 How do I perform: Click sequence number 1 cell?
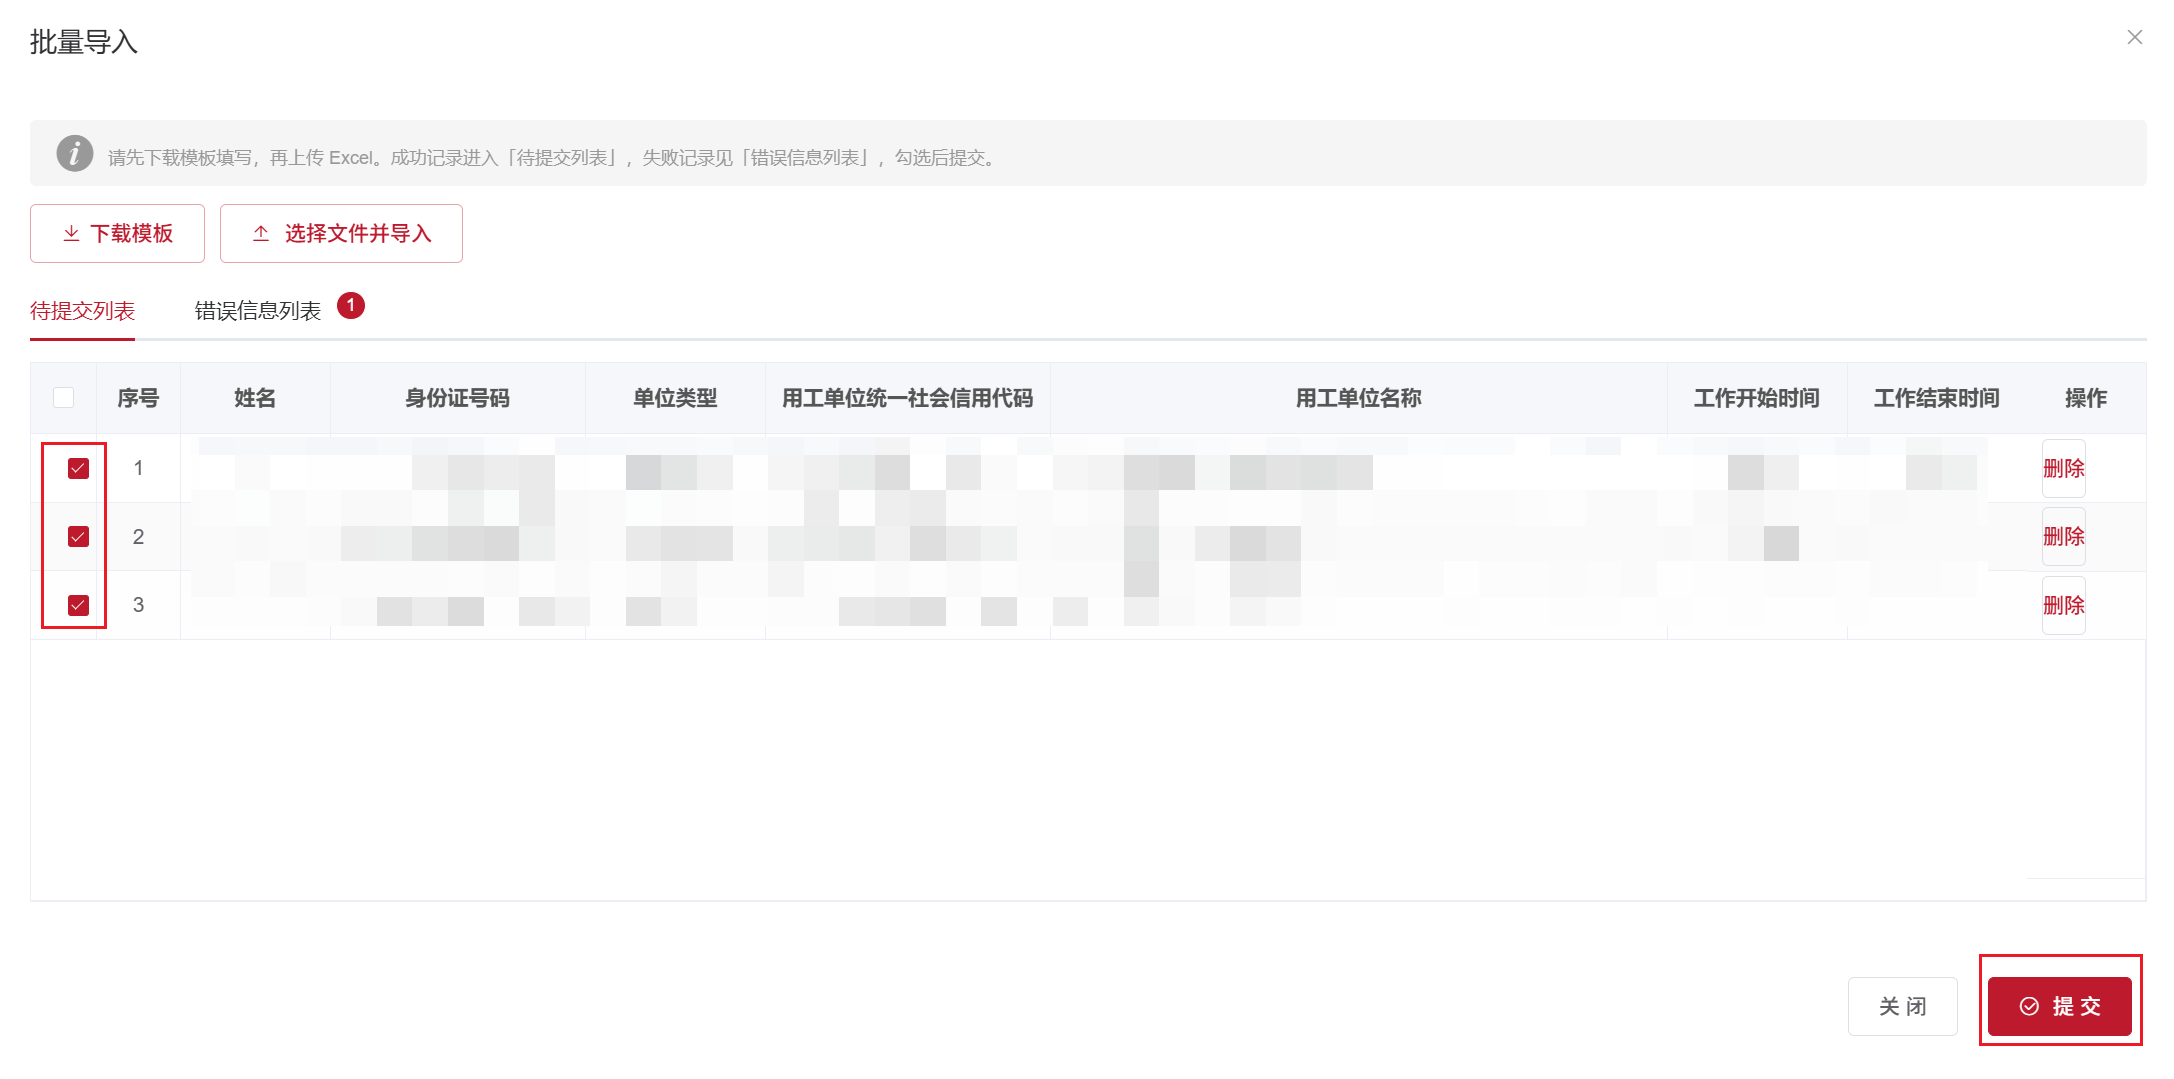[138, 468]
